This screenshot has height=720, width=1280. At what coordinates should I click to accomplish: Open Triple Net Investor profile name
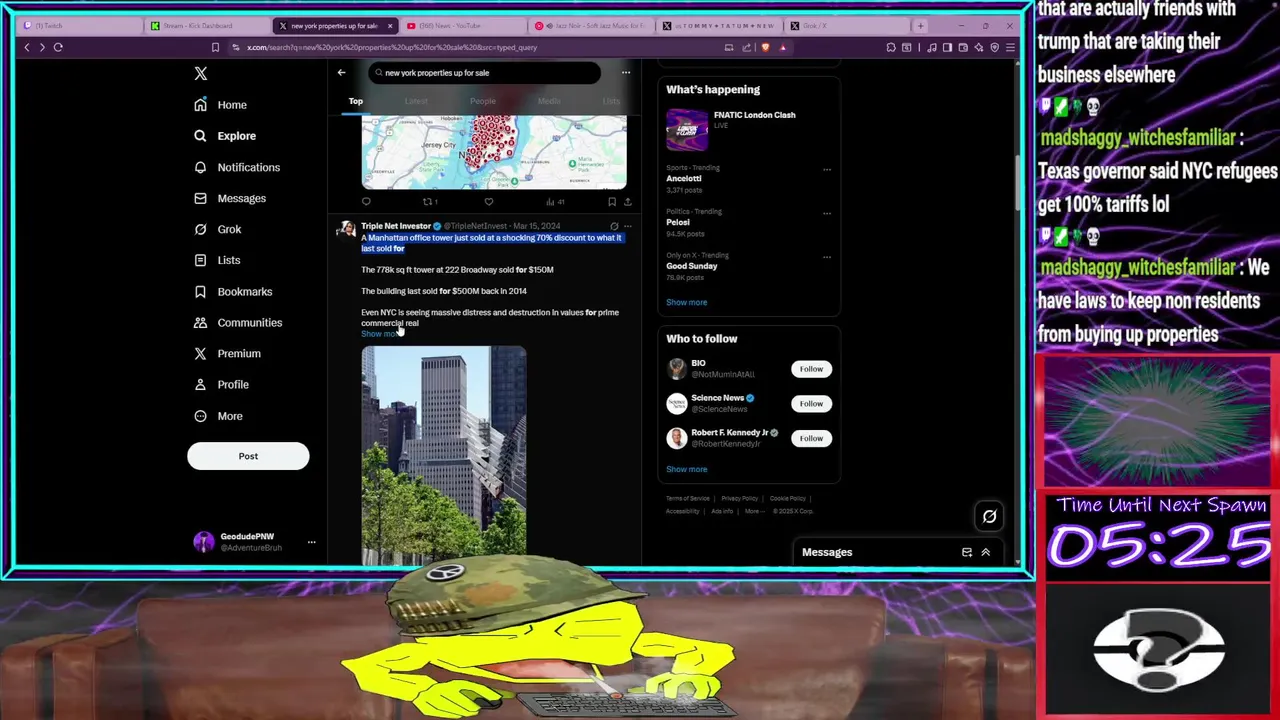[396, 226]
